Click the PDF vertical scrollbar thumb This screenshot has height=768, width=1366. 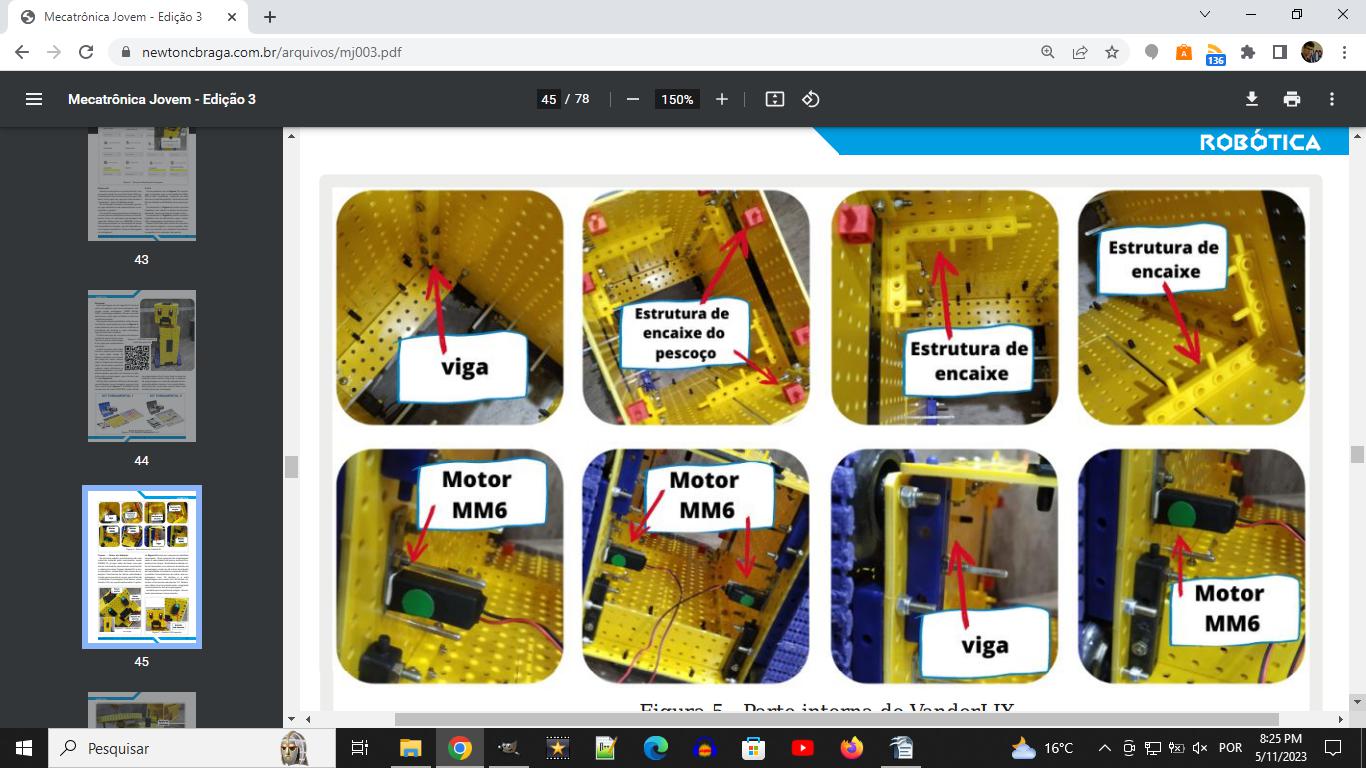click(x=1357, y=454)
